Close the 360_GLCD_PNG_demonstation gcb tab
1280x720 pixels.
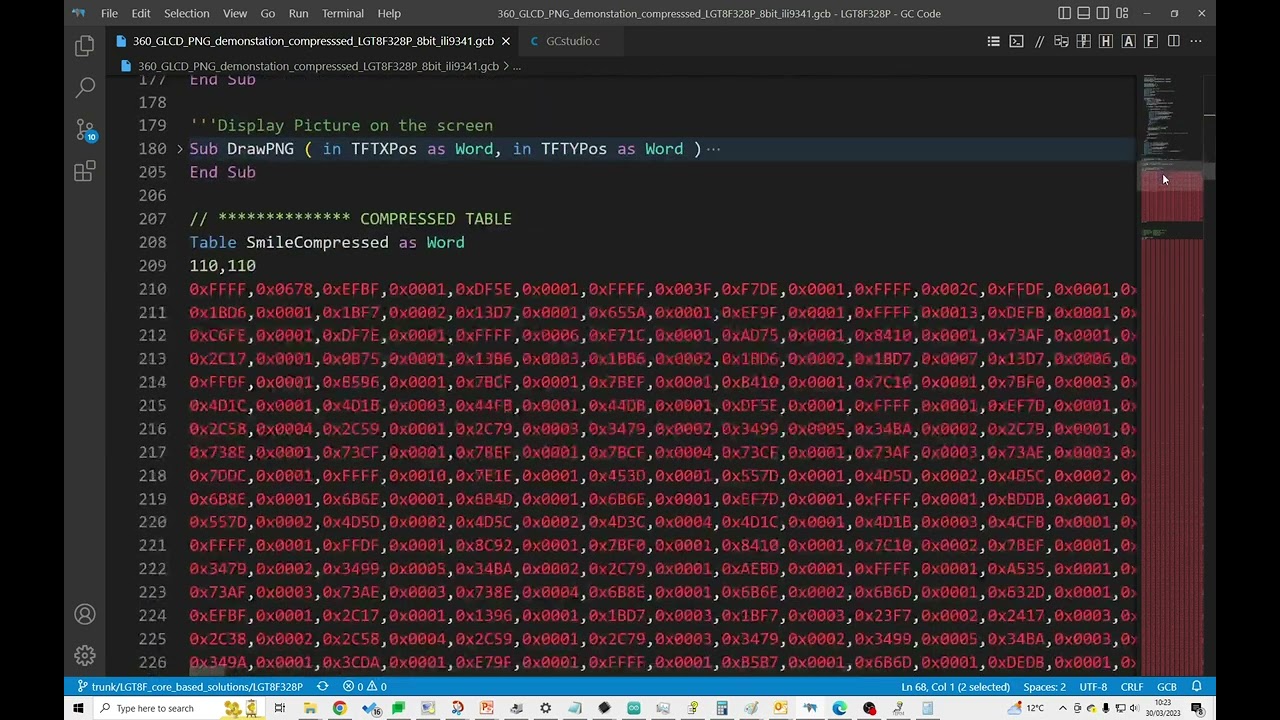click(505, 41)
